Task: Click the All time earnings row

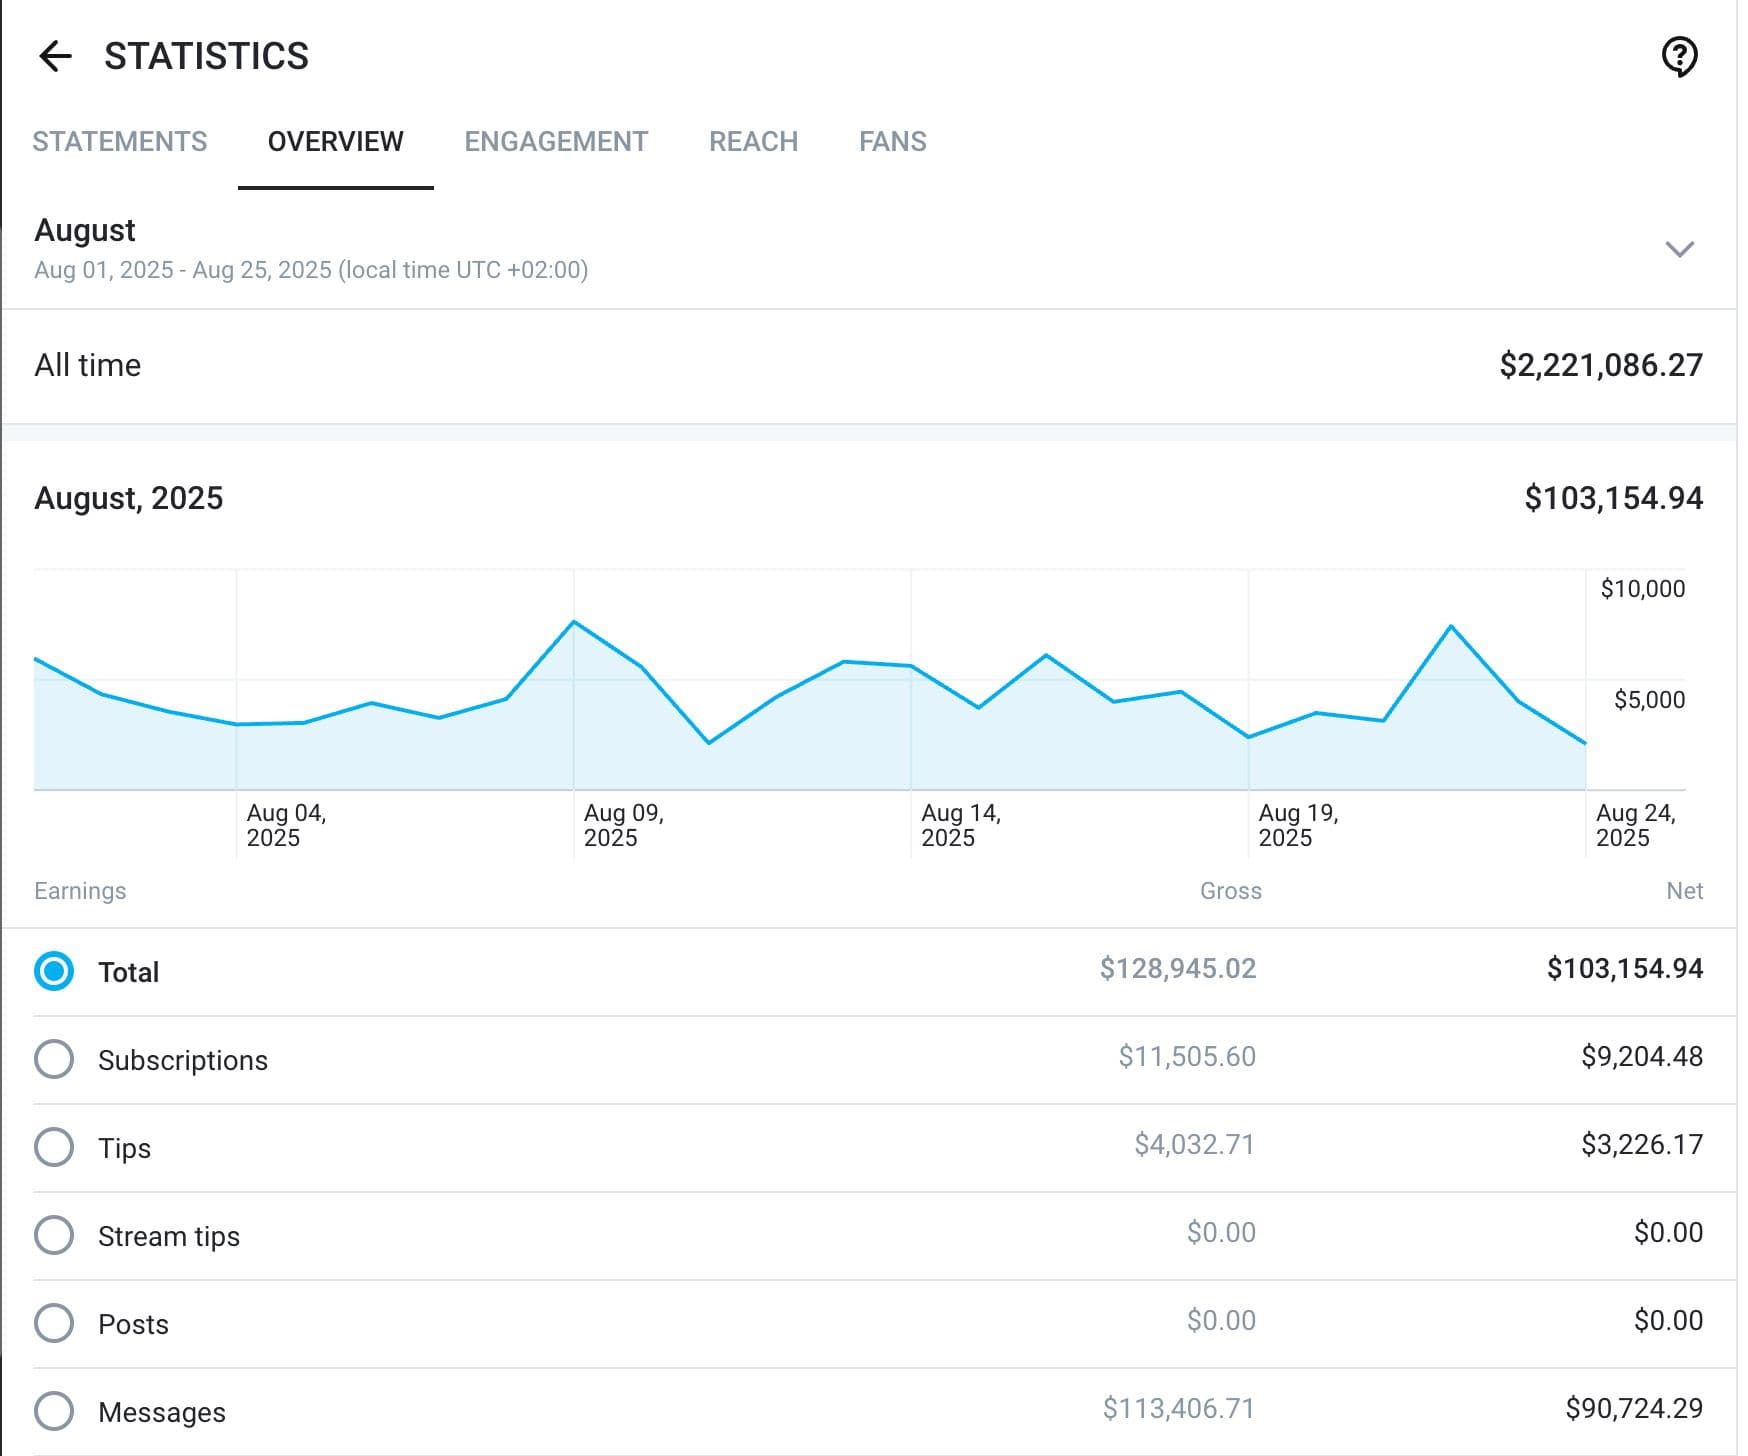Action: coord(868,366)
